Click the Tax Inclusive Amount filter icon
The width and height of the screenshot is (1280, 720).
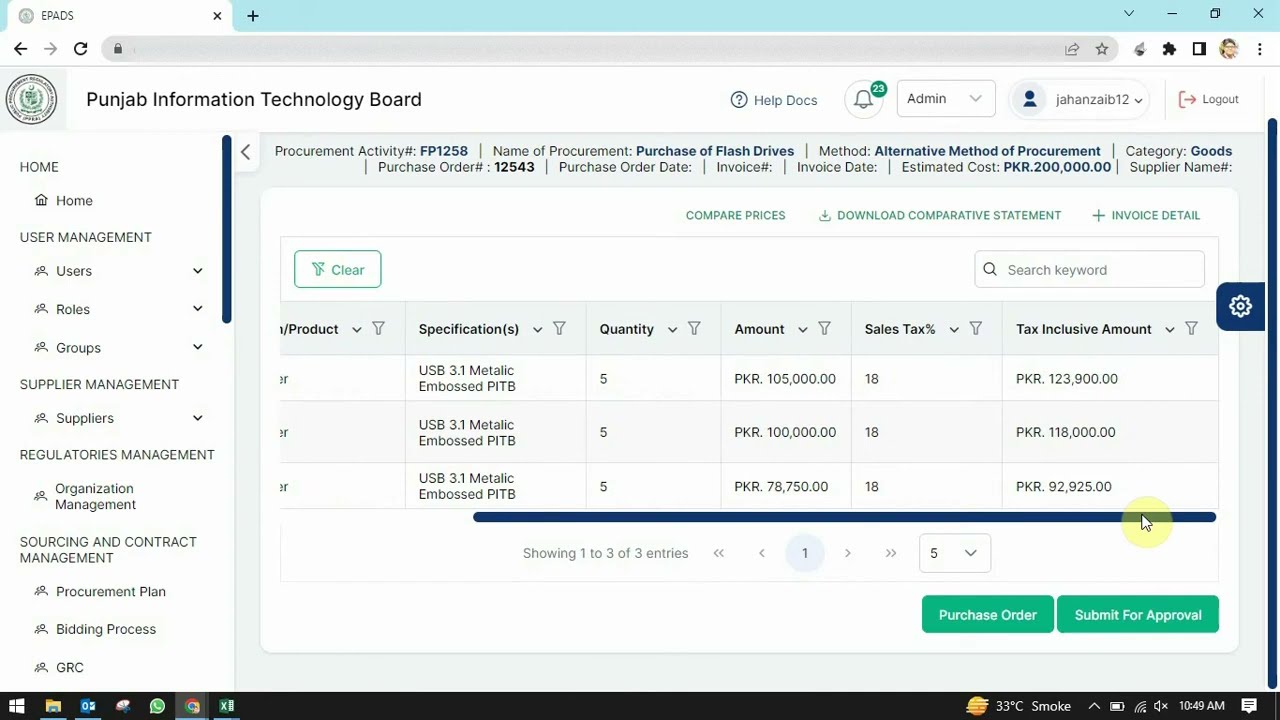tap(1191, 329)
